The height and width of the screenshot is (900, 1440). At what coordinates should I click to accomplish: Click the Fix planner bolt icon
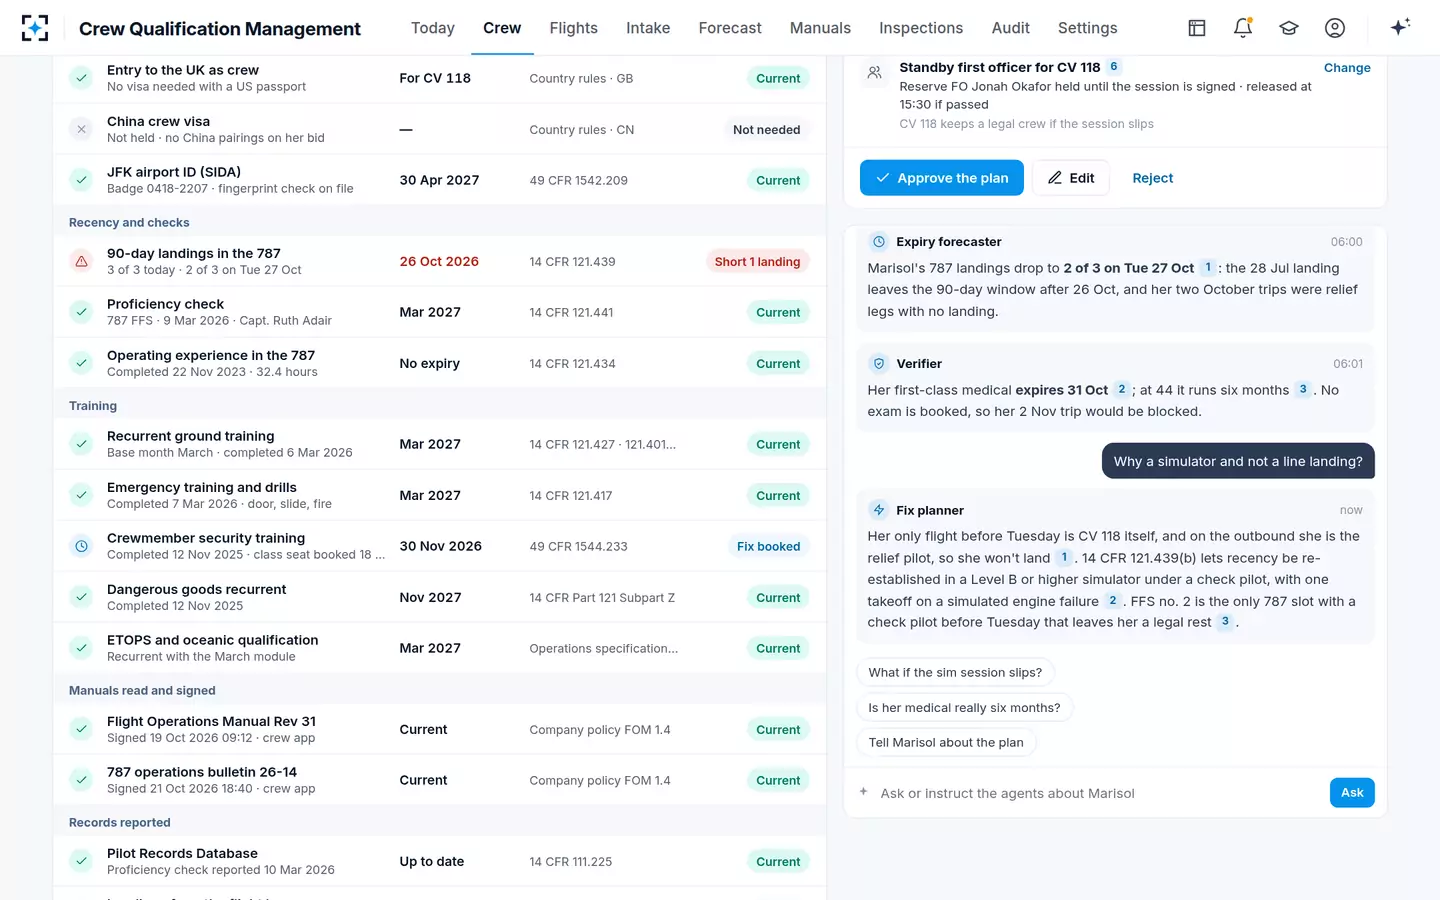click(x=879, y=510)
